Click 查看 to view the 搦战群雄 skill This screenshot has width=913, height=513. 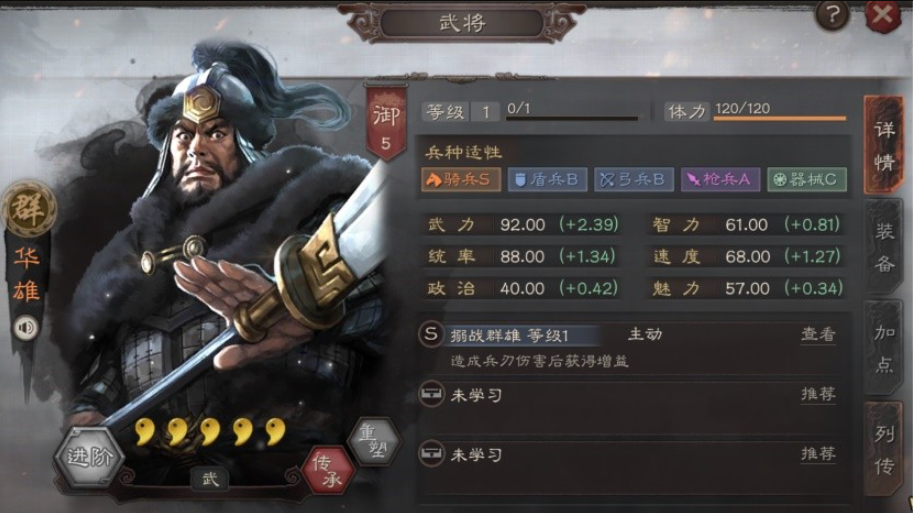pos(818,334)
